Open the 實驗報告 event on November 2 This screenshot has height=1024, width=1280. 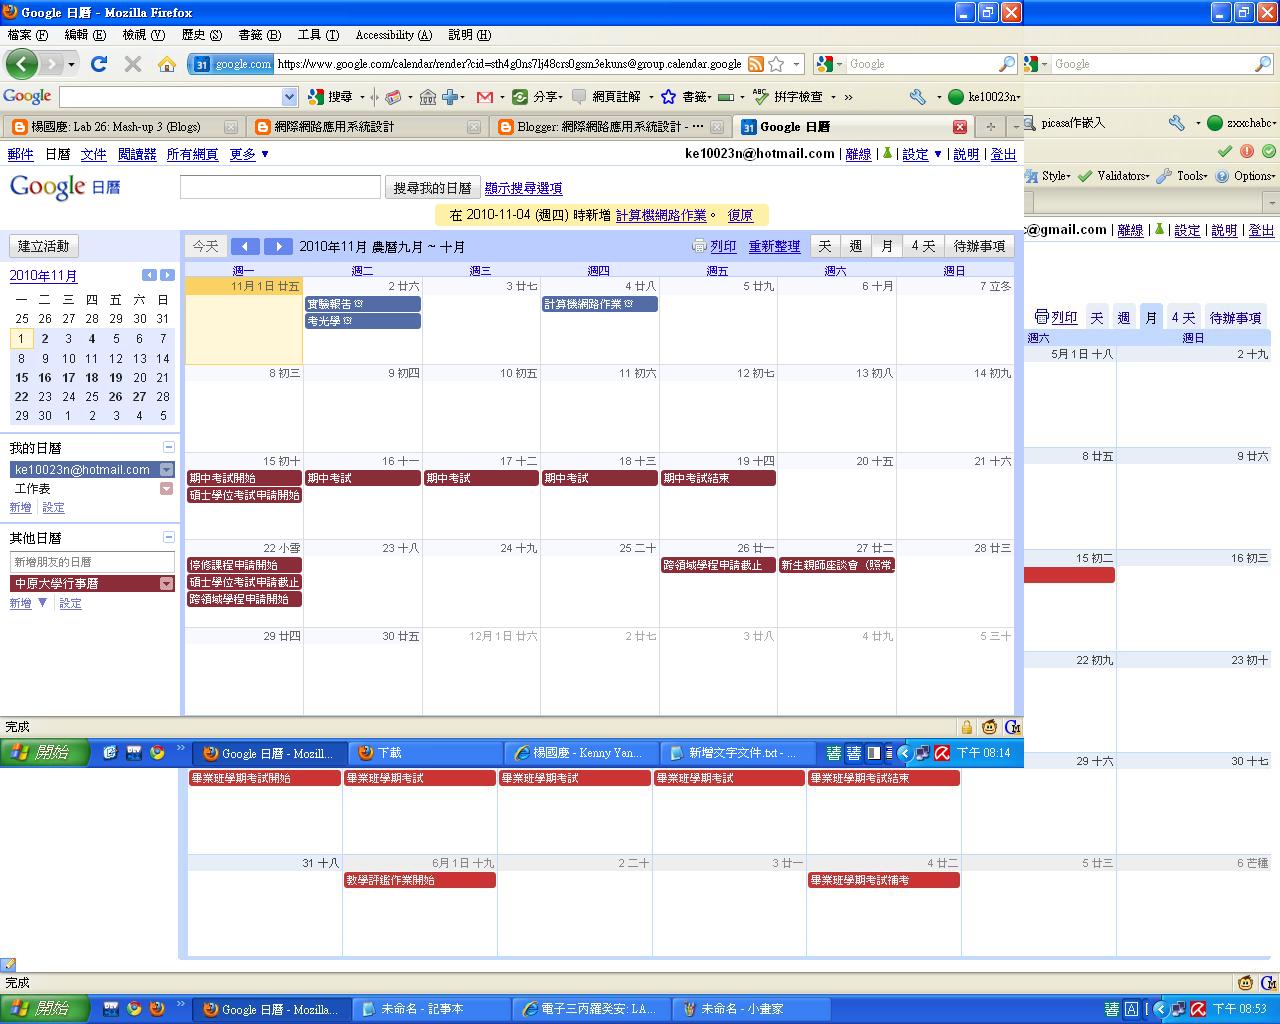(x=363, y=304)
